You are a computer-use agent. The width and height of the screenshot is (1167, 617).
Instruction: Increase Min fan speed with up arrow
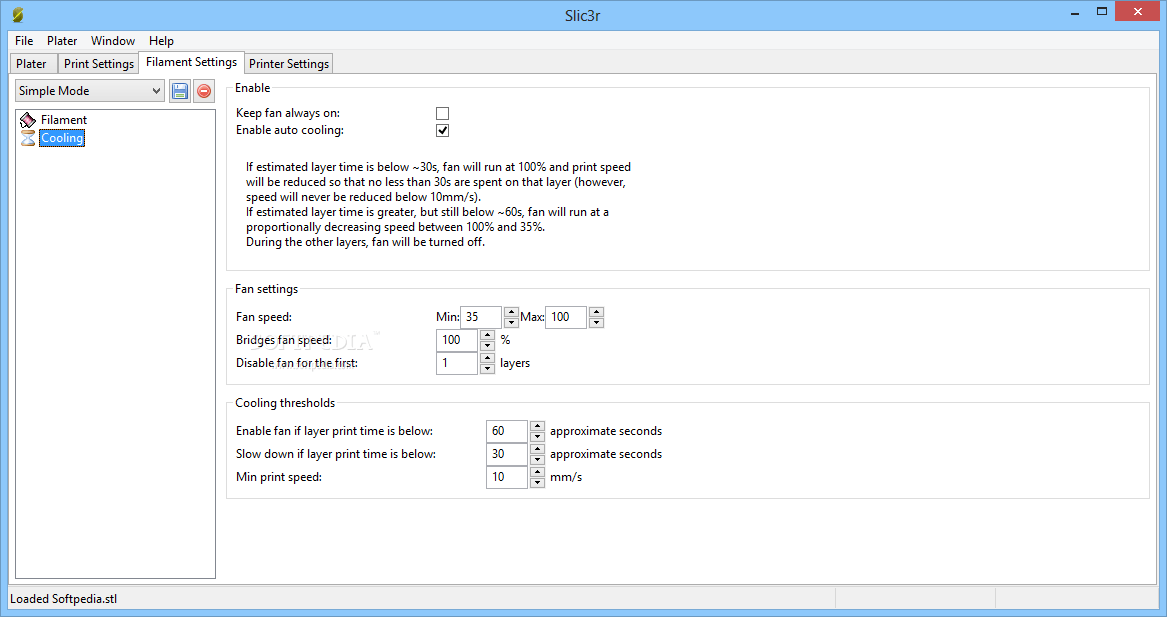(x=511, y=312)
